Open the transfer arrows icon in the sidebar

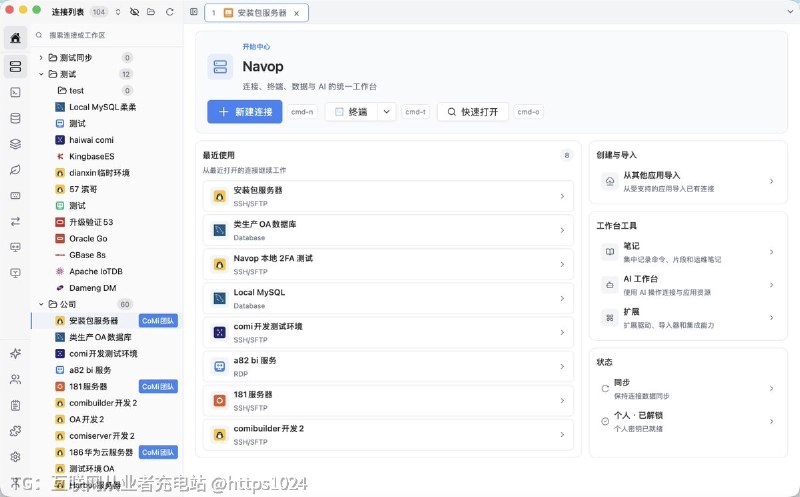point(15,221)
